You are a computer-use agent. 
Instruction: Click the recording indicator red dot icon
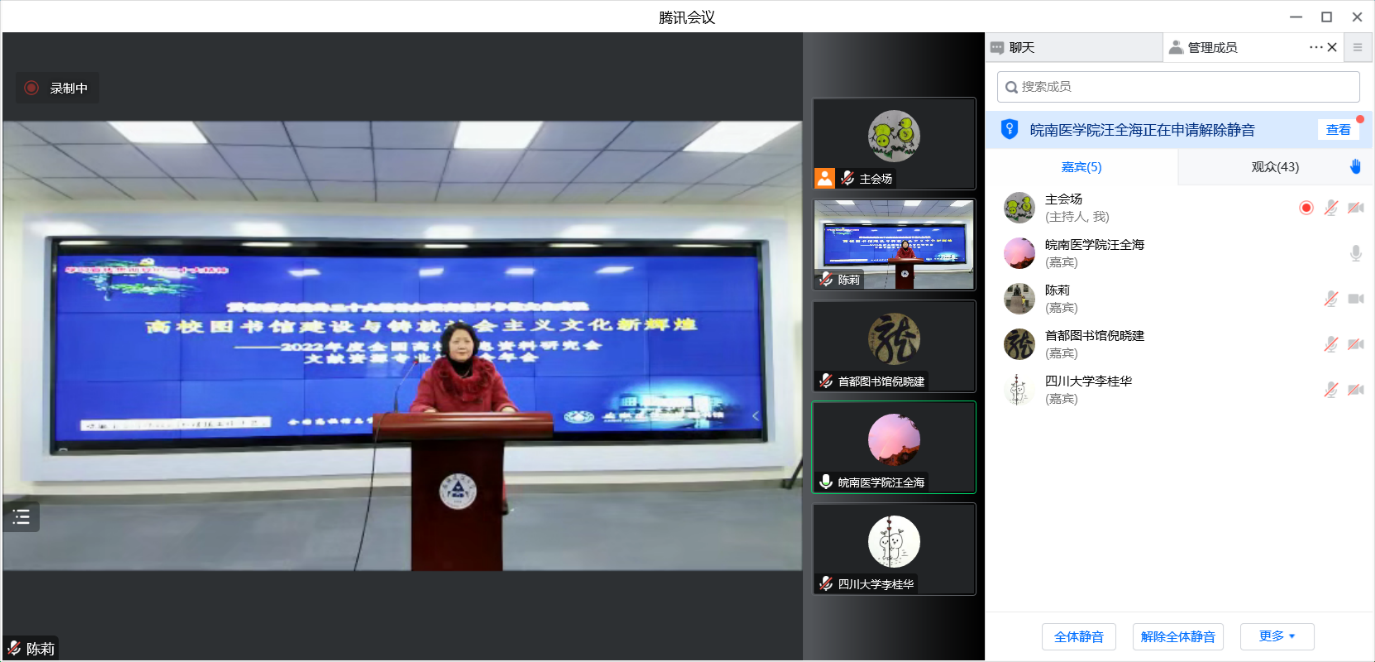[31, 88]
